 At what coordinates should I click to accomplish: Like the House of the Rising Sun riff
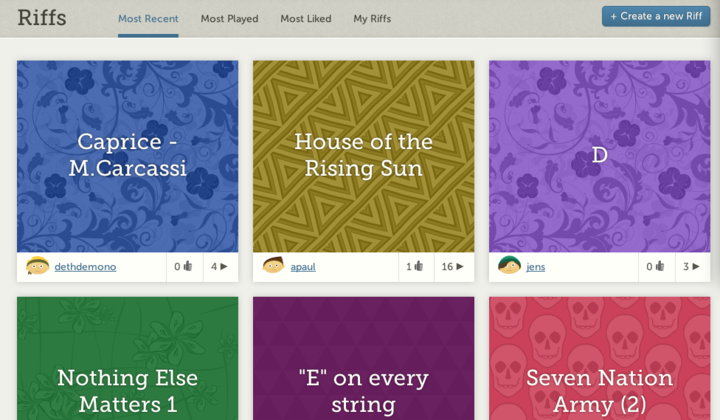click(x=416, y=267)
